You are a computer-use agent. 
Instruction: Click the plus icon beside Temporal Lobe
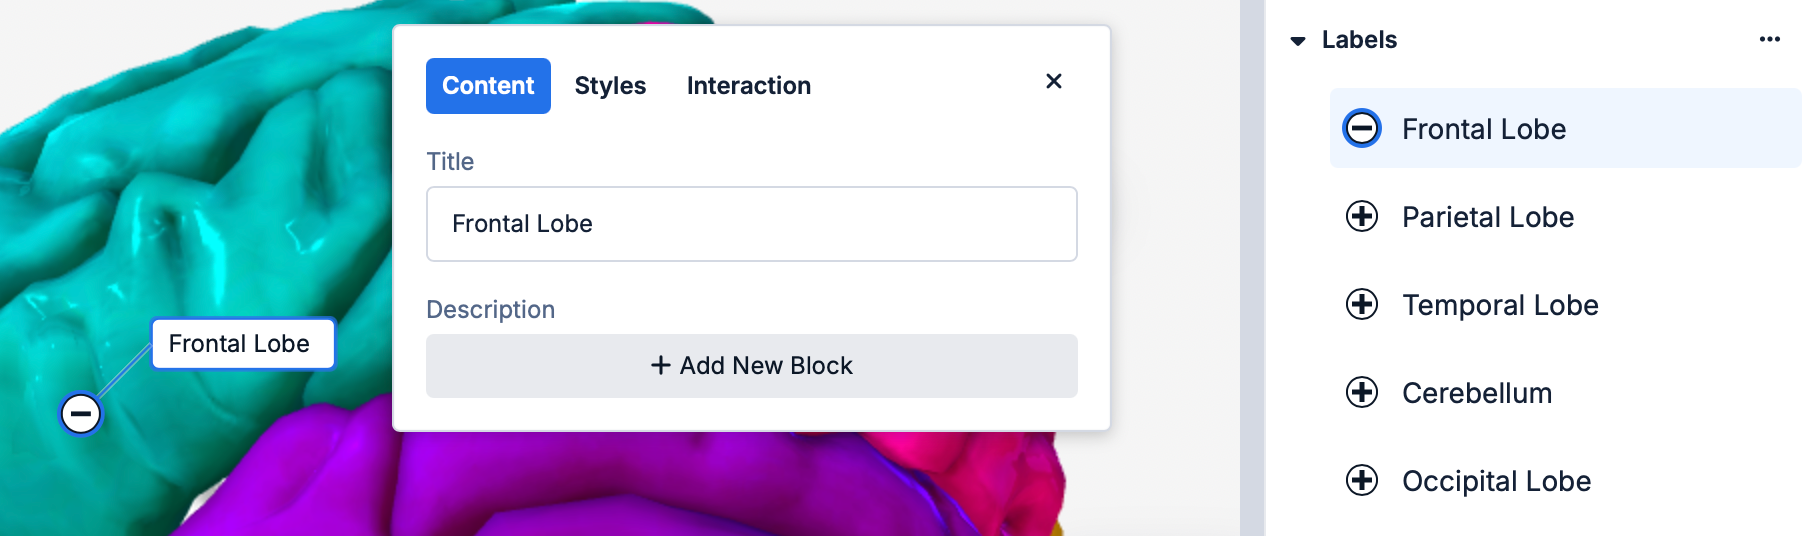pos(1362,304)
